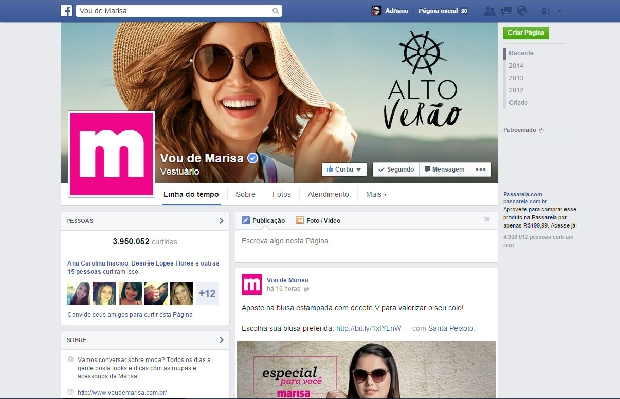Screen dimensions: 620x399
Task: Click the composer options icon at right
Action: [x=486, y=219]
